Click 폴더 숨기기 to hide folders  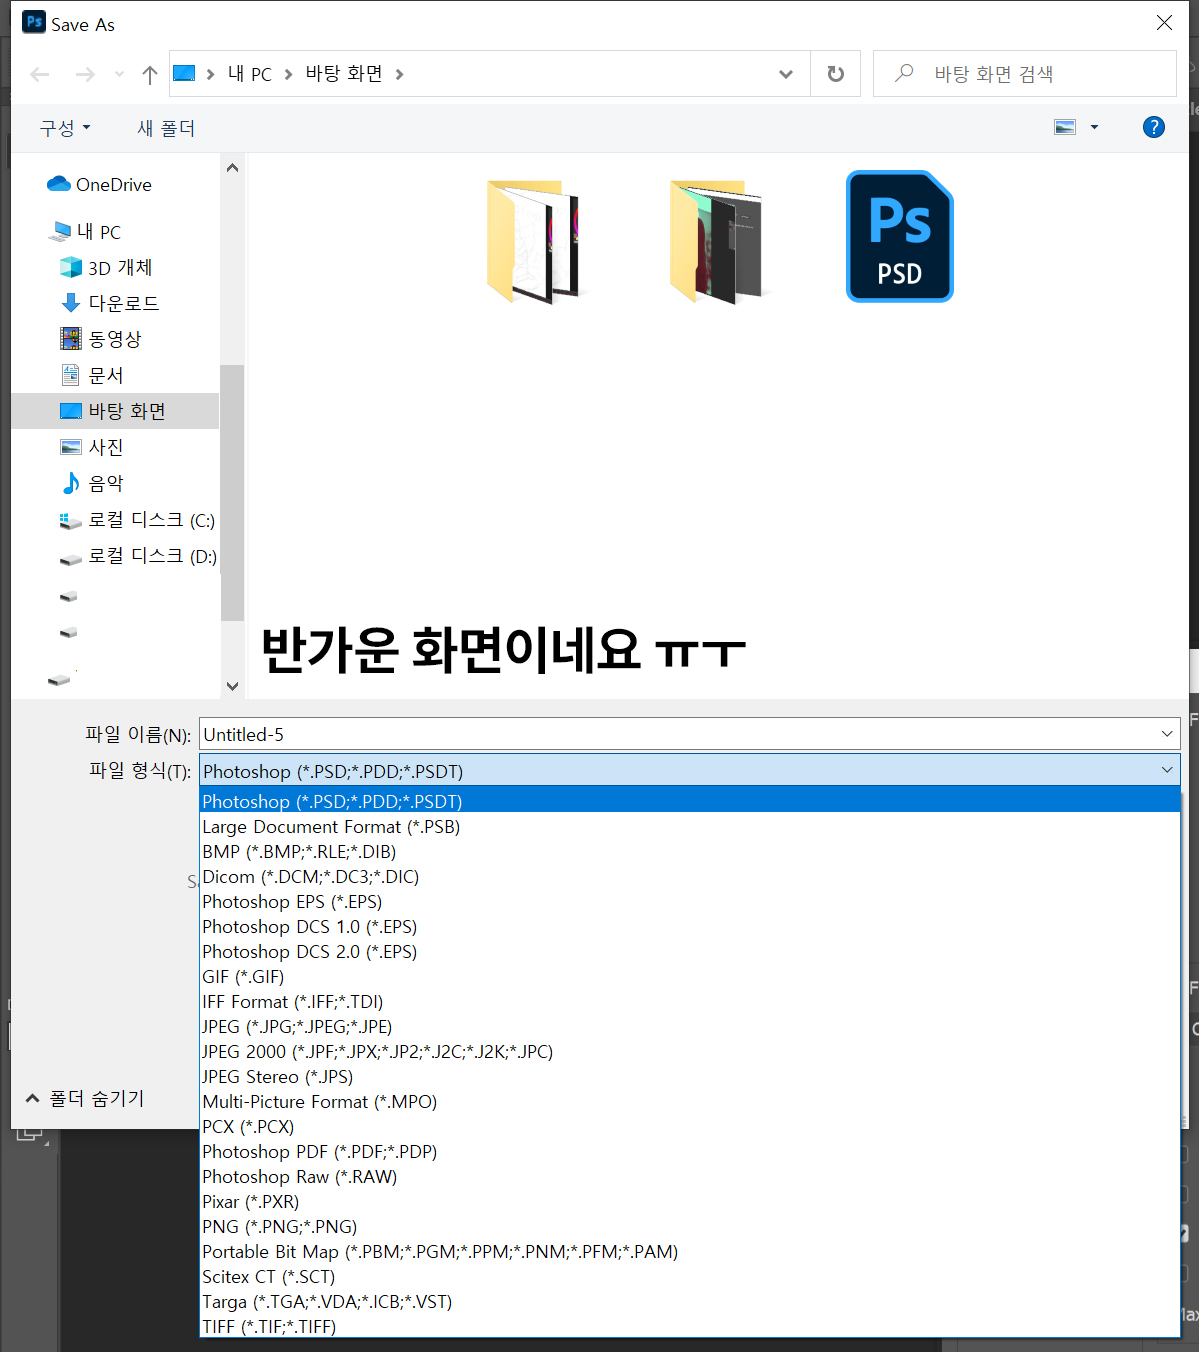[x=85, y=1098]
